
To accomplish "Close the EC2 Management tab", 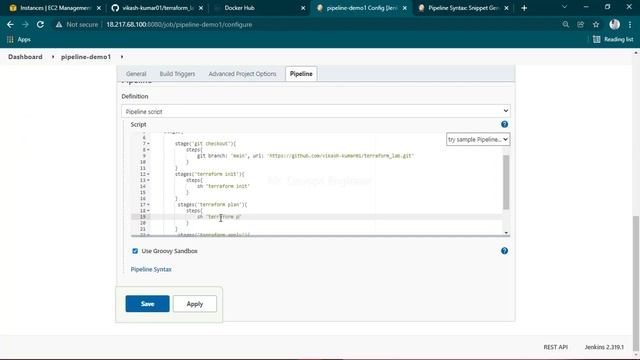I will [99, 8].
